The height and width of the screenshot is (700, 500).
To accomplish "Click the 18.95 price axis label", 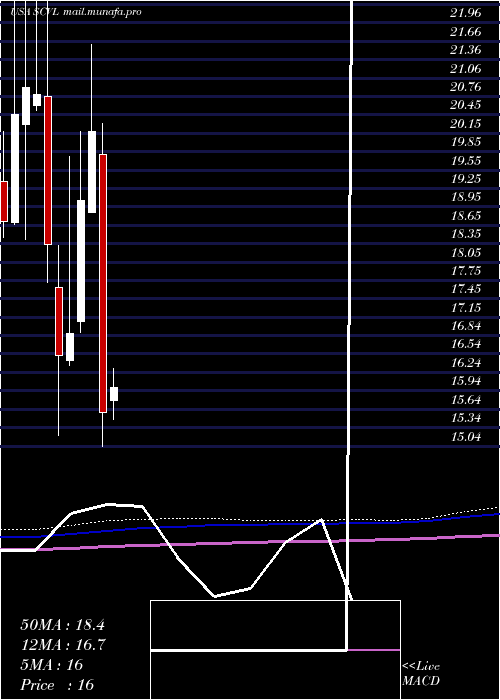I will pyautogui.click(x=466, y=197).
